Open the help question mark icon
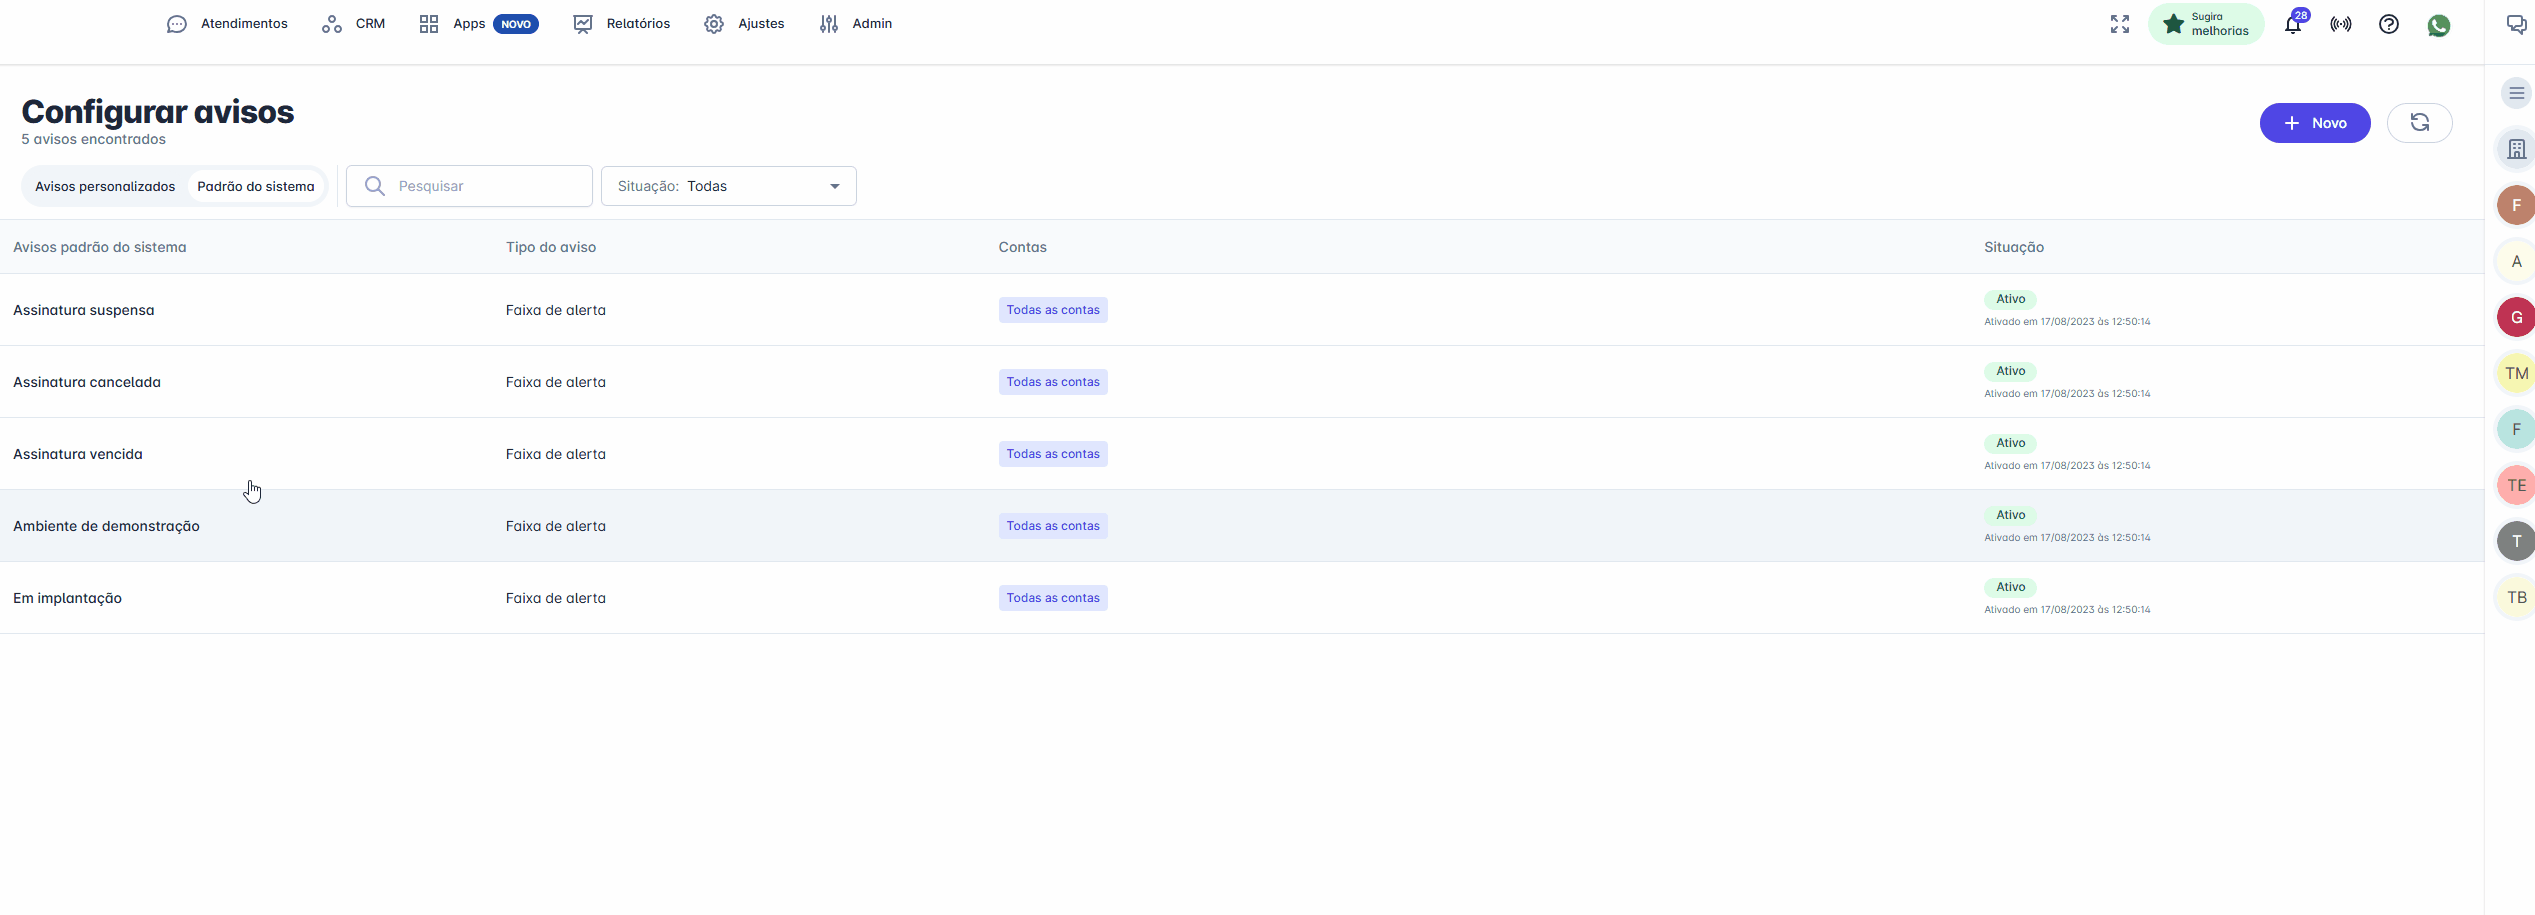 point(2389,24)
